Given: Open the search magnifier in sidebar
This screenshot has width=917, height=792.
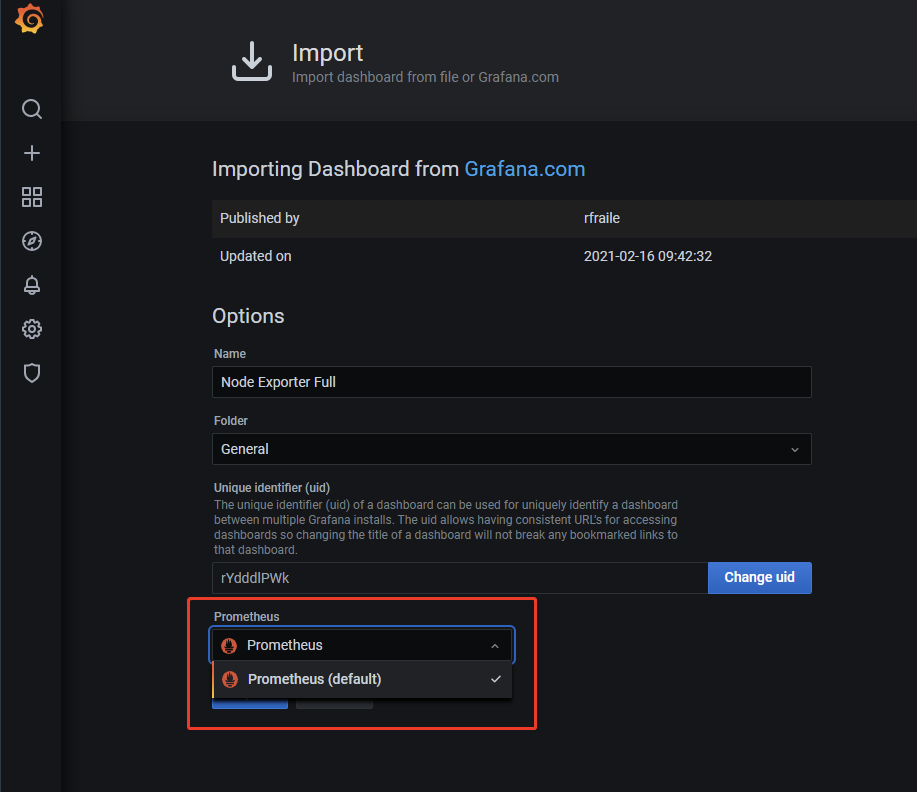Looking at the screenshot, I should pos(32,109).
